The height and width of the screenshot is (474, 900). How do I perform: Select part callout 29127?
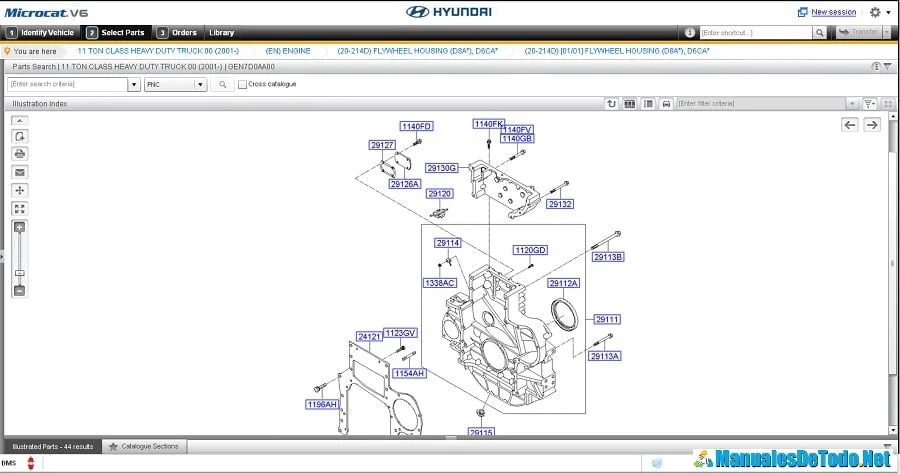(x=382, y=145)
